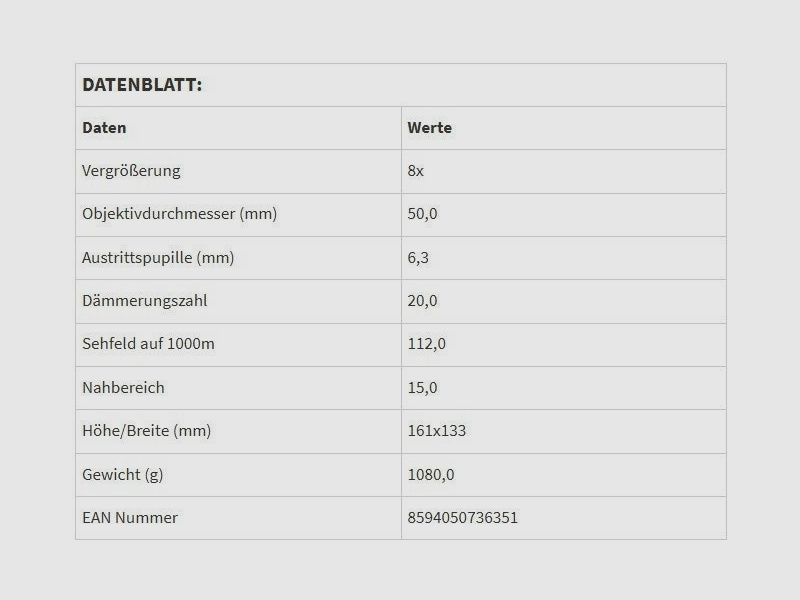This screenshot has height=600, width=800.
Task: Click the 161x133 dimensions value
Action: click(437, 431)
